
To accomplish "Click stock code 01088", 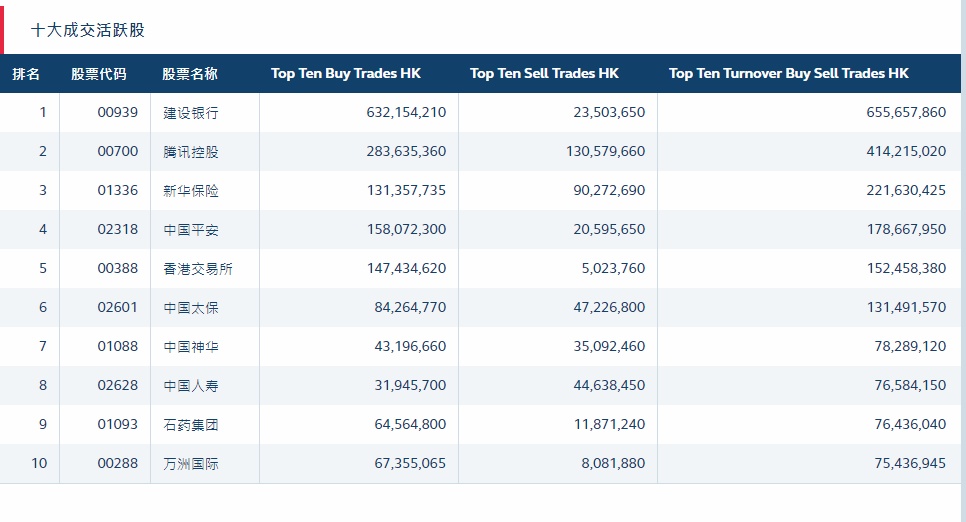I will point(118,347).
